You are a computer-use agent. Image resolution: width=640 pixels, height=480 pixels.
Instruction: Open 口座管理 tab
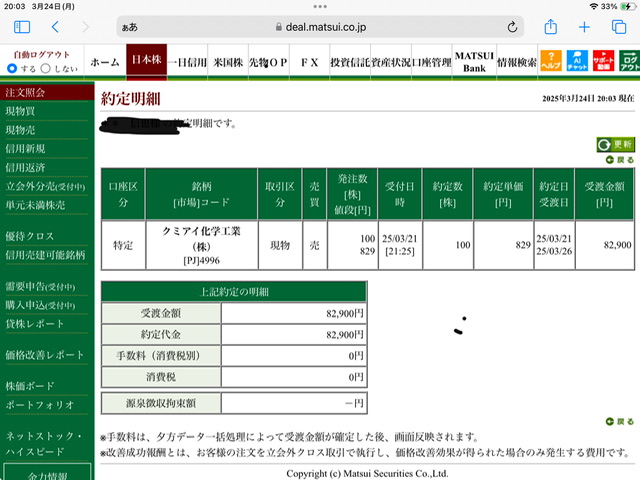point(432,62)
